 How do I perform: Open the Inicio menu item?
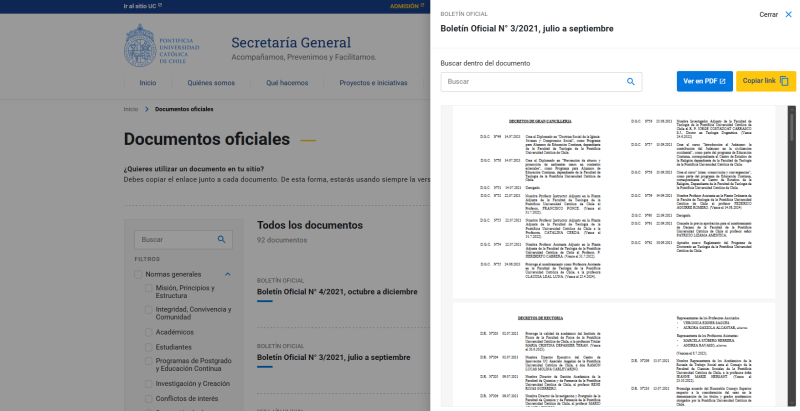point(148,83)
